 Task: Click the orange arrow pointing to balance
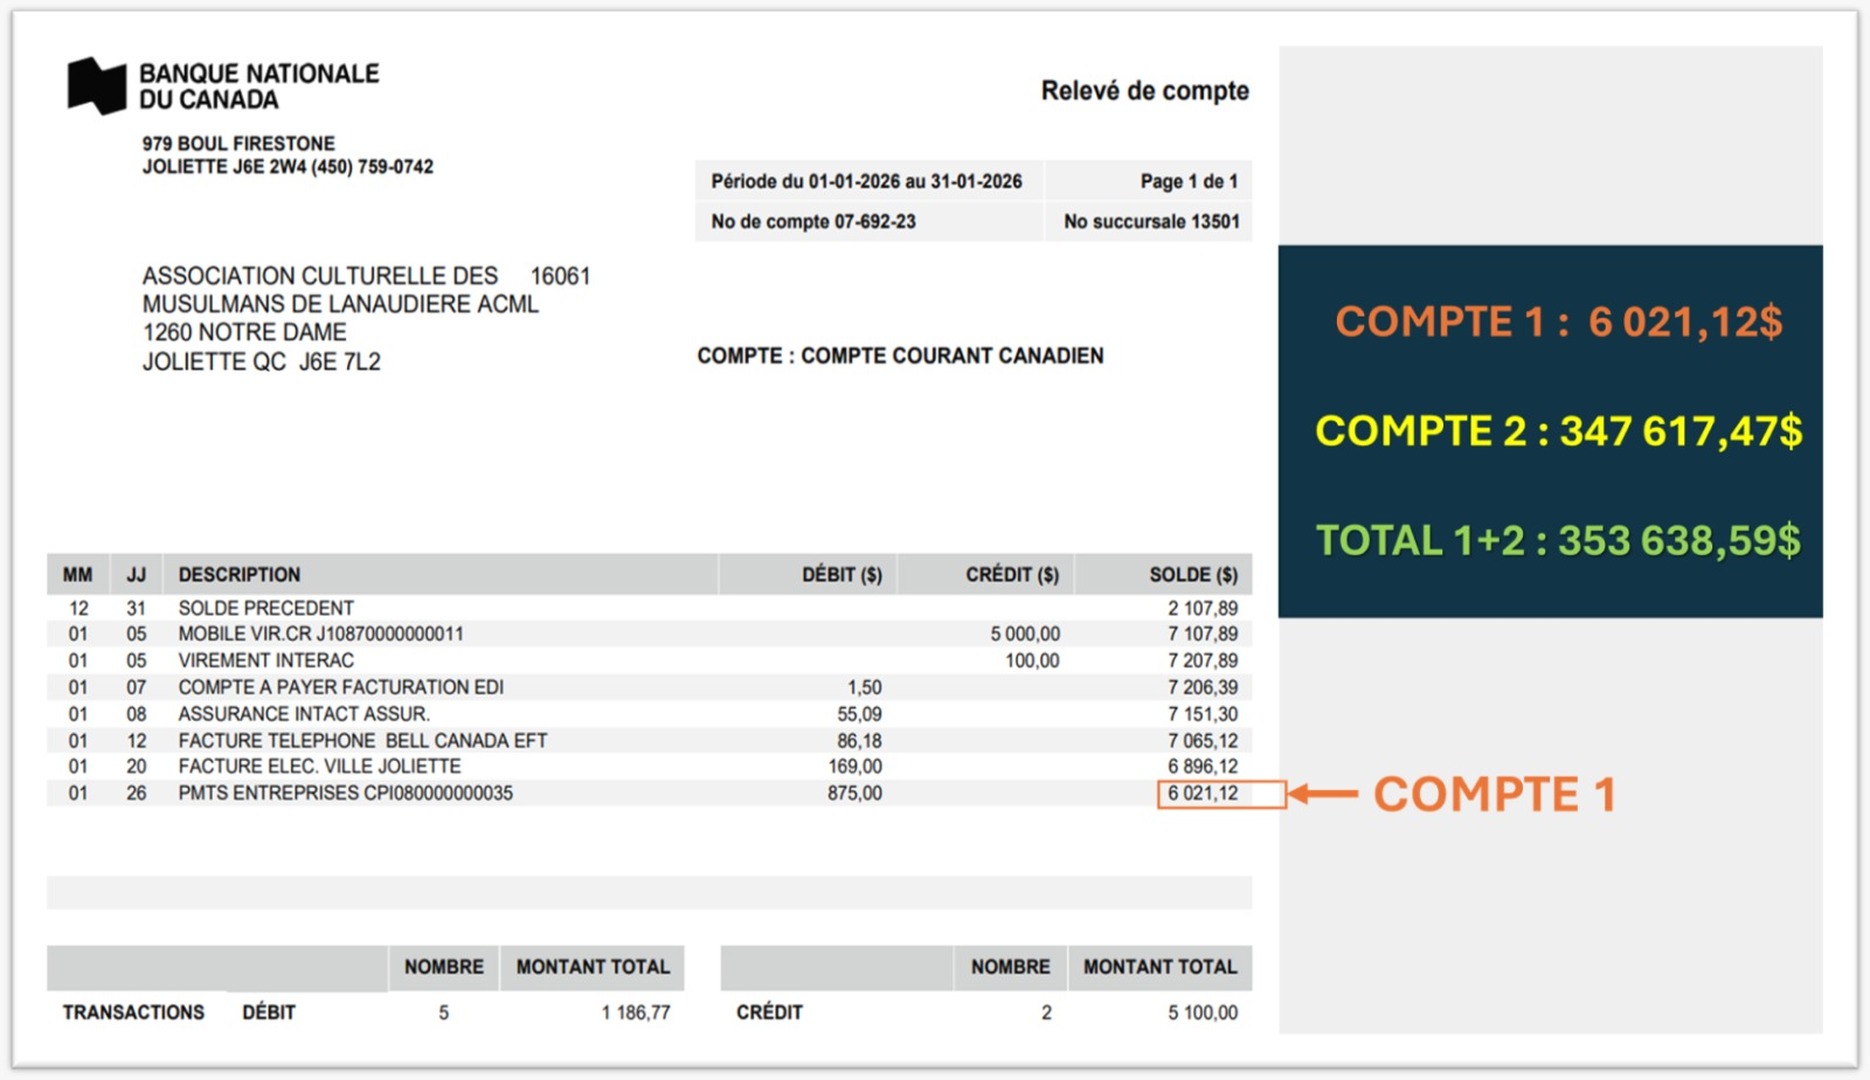pyautogui.click(x=1322, y=794)
